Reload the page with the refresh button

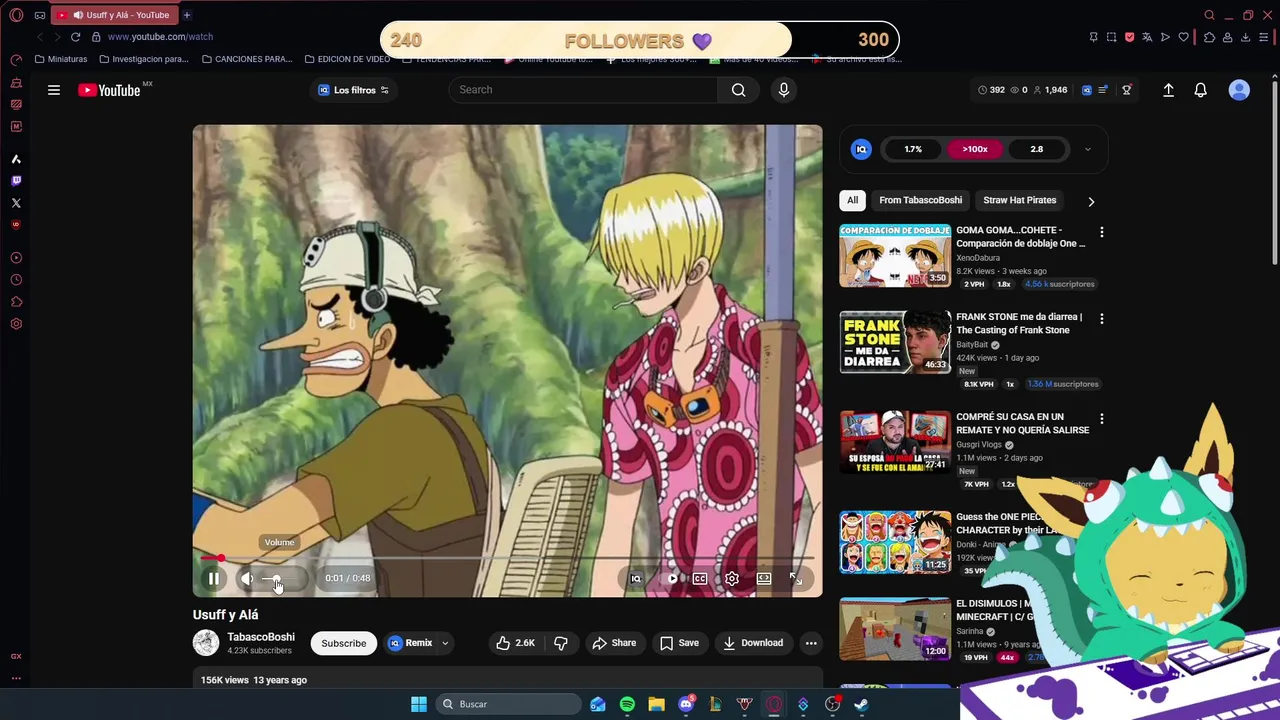tap(75, 37)
